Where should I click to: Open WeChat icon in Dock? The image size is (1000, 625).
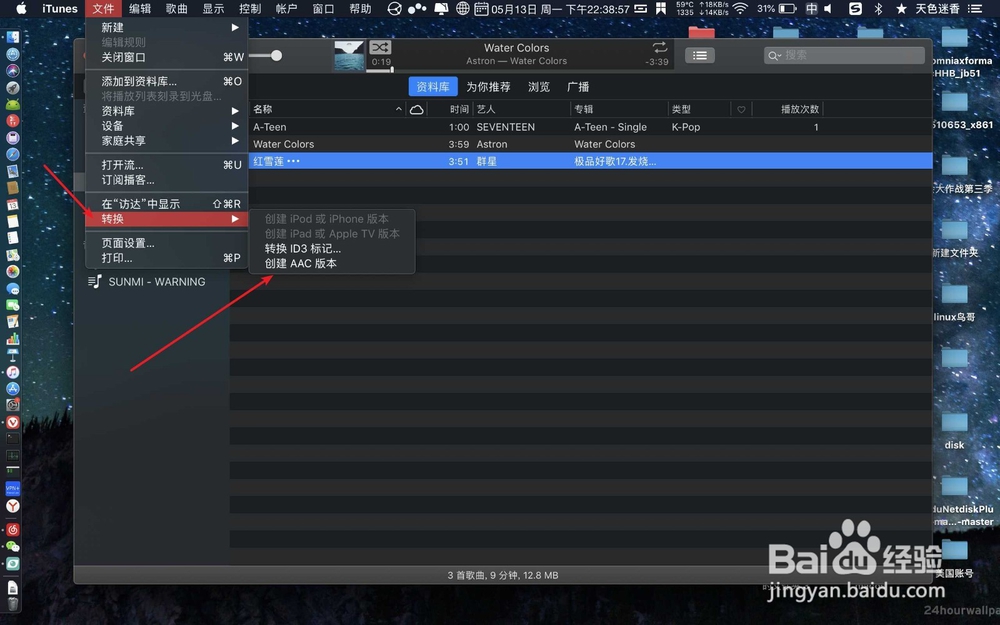tap(13, 547)
